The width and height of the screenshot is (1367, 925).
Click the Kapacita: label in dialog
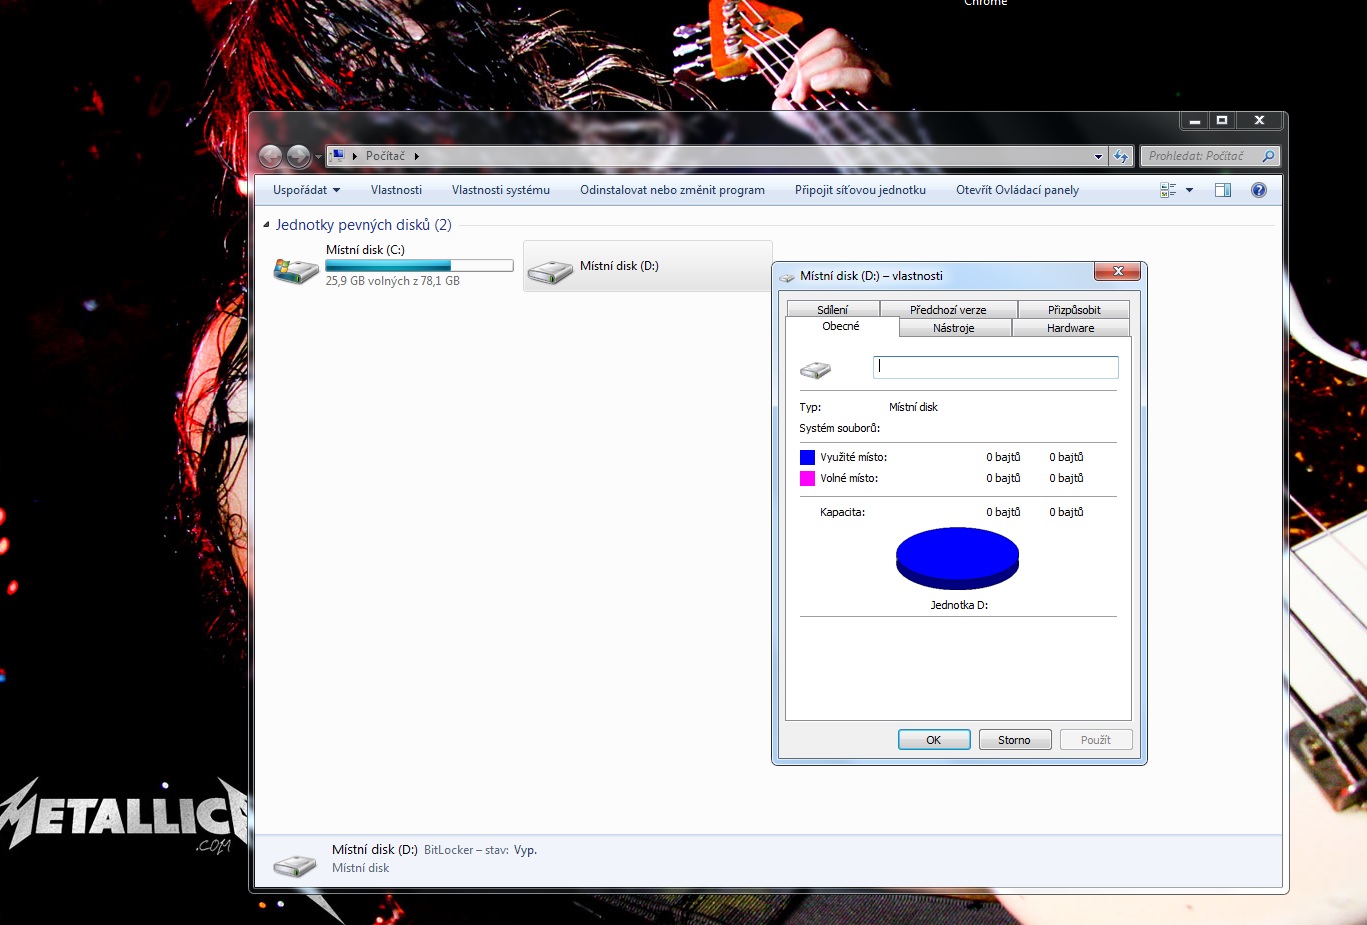click(842, 512)
